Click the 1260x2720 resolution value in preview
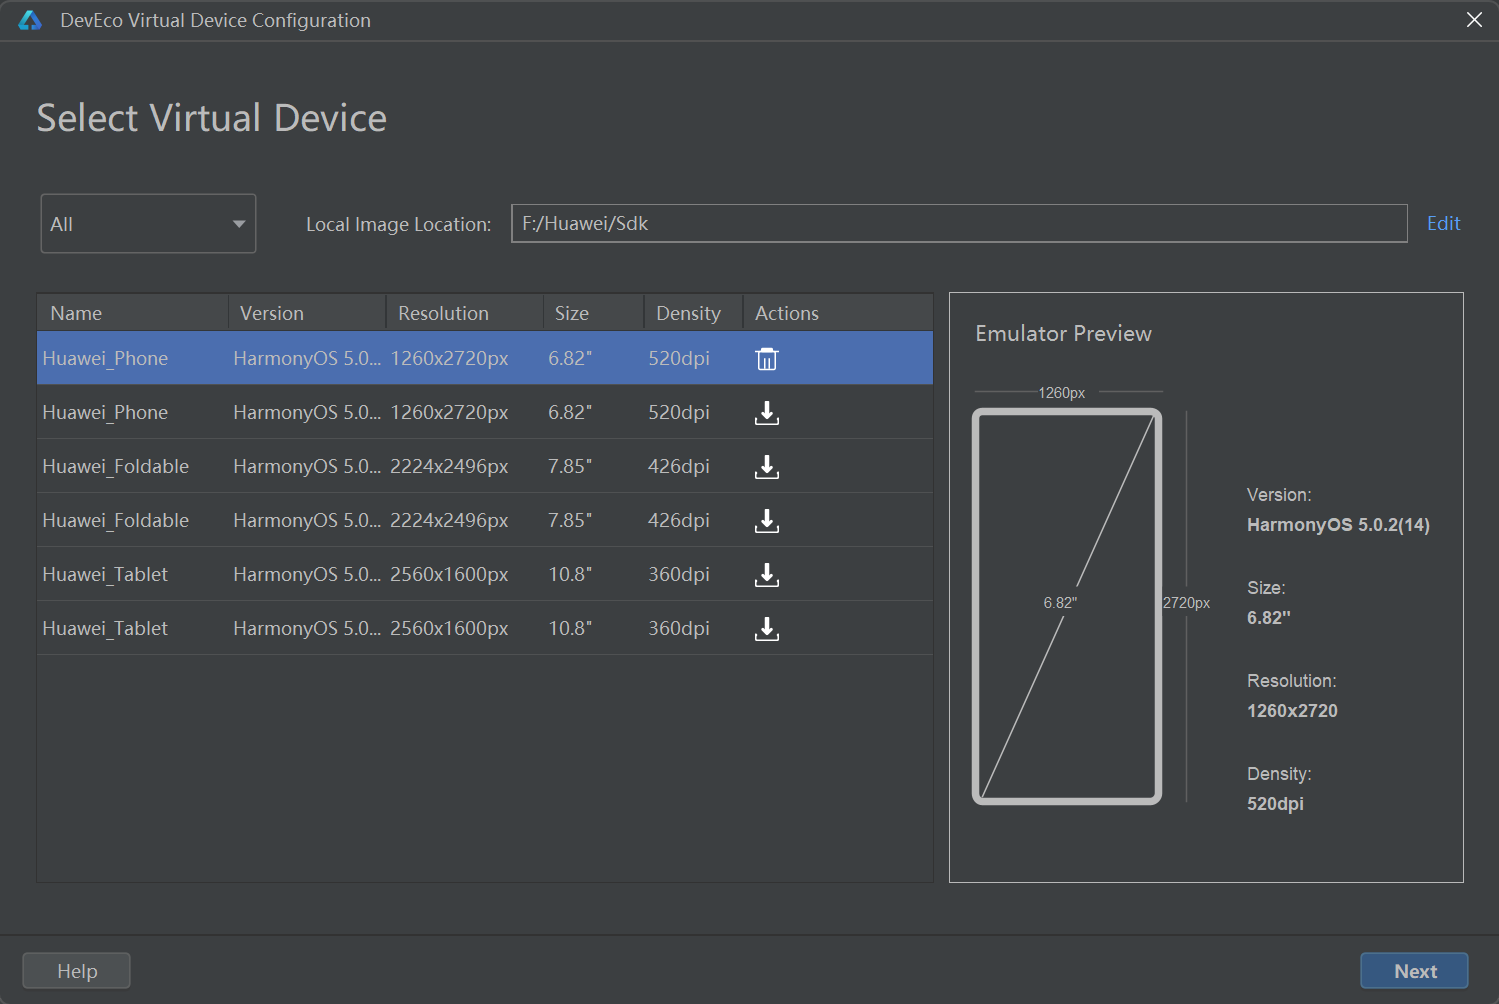Screen dimensions: 1499x1004 click(1292, 711)
